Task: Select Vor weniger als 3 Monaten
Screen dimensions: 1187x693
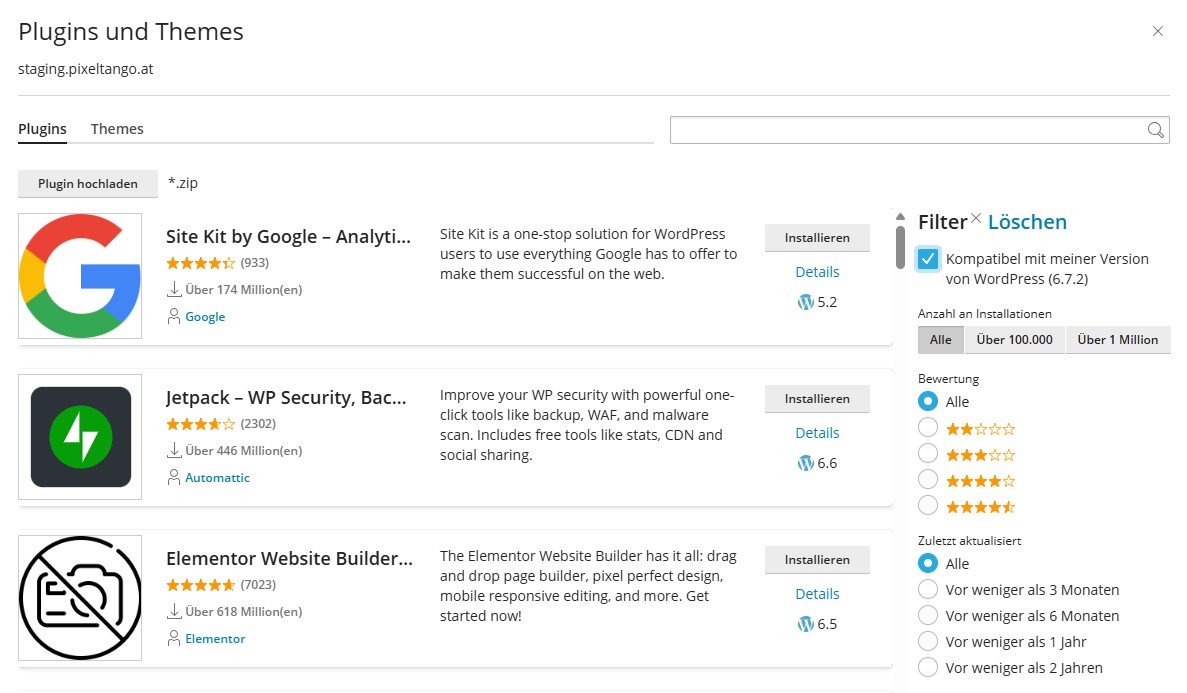Action: point(927,589)
